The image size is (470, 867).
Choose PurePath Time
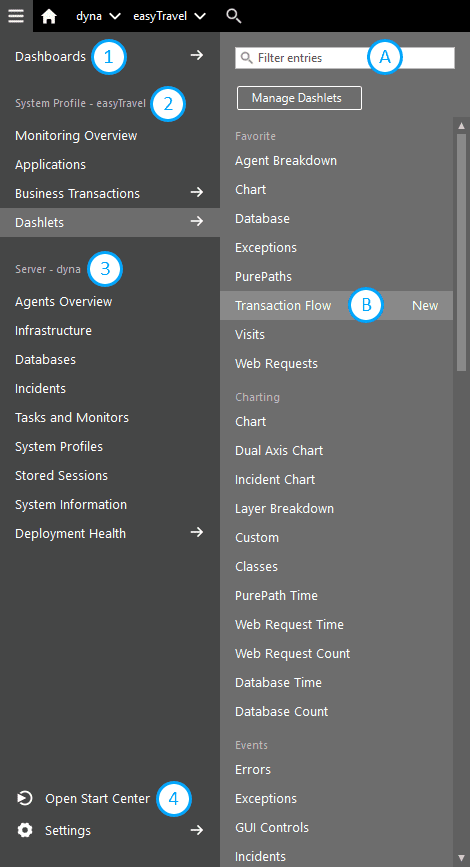(276, 596)
